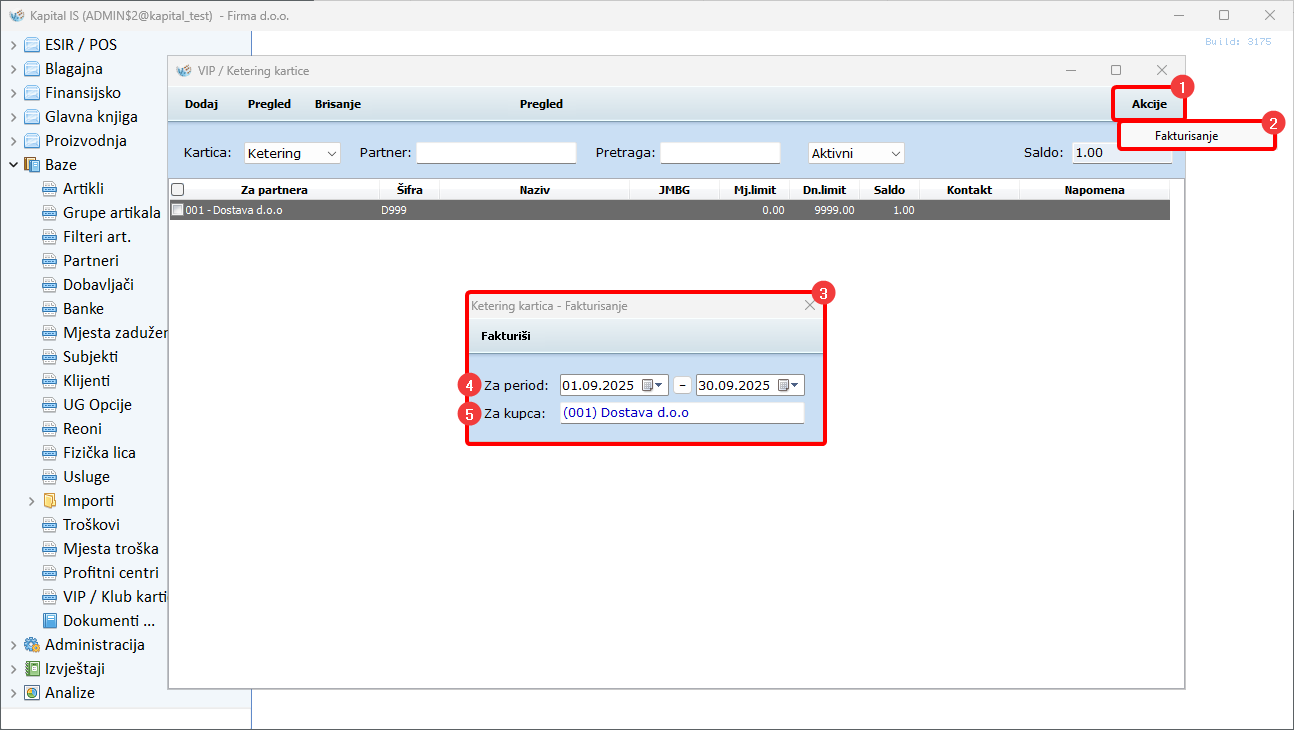Open the Izvještaji reports icon
The image size is (1294, 730).
[x=32, y=669]
